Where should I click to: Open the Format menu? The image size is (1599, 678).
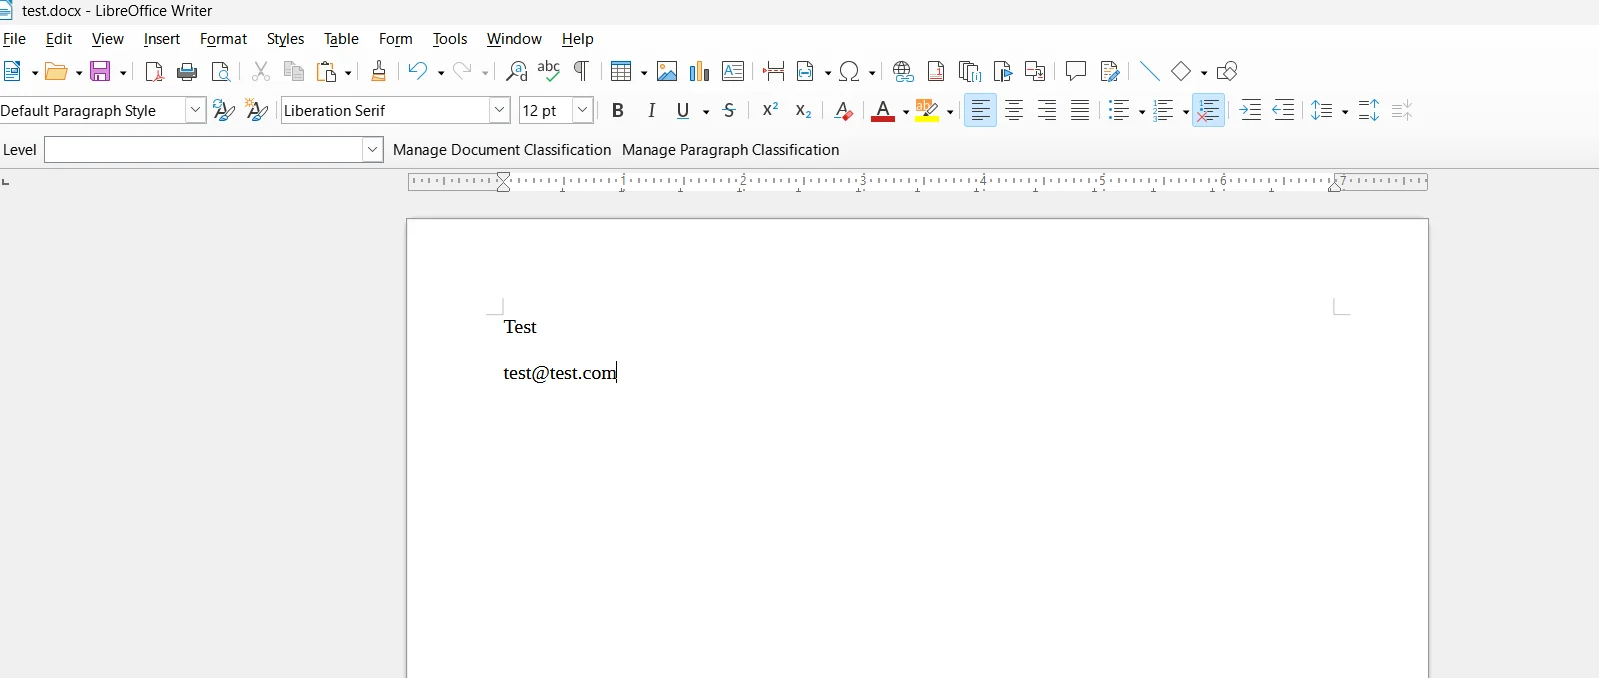coord(223,39)
